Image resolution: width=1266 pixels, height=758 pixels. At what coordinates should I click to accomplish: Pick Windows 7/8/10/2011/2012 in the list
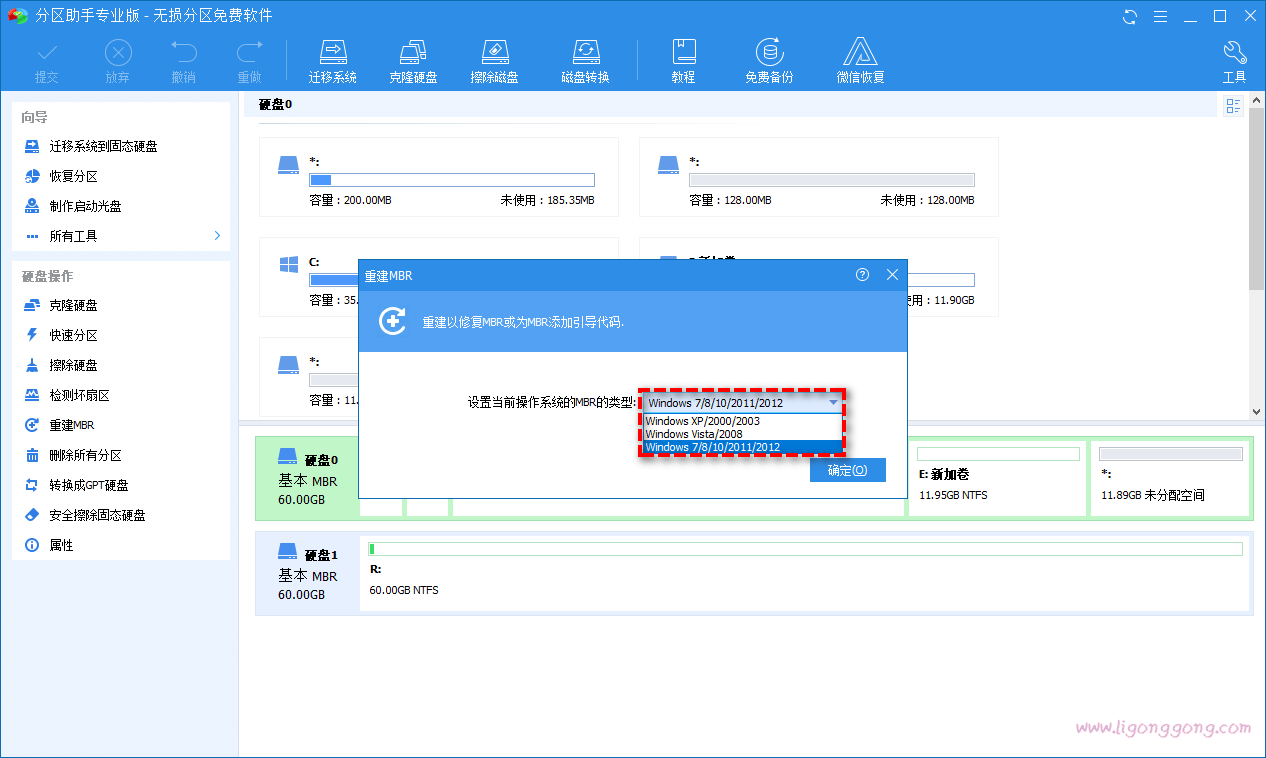712,447
